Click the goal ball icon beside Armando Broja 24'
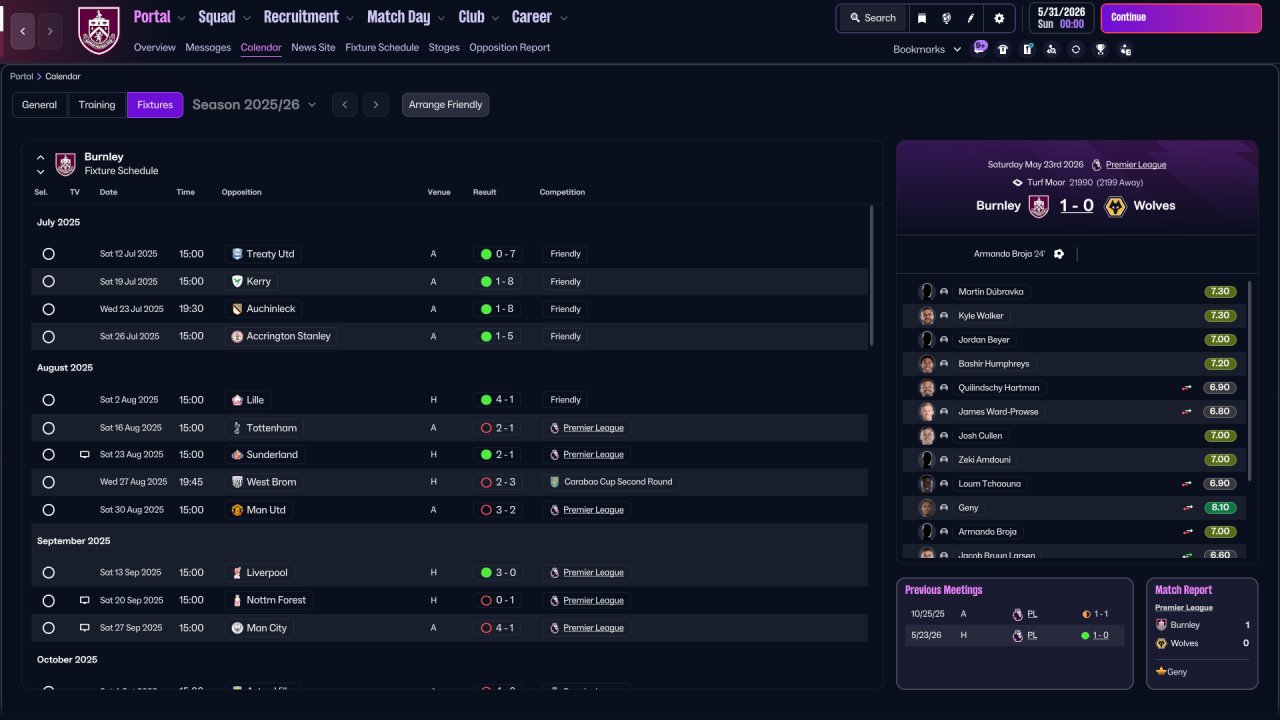Viewport: 1280px width, 720px height. tap(1059, 254)
